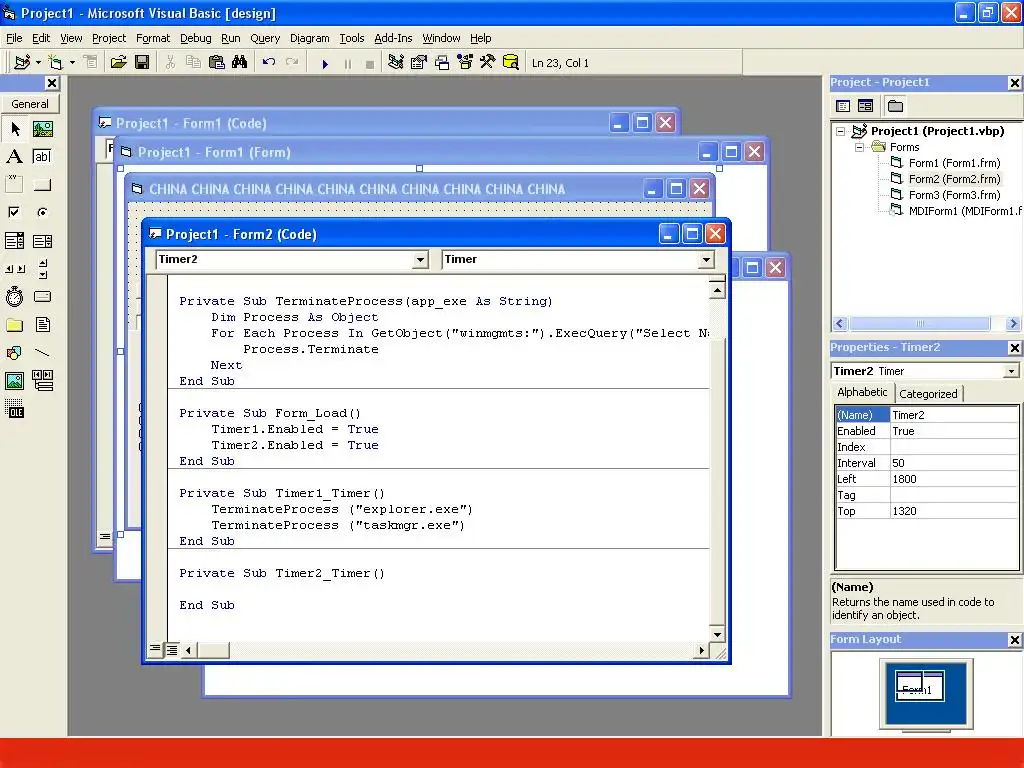Close the Toolbox panel
Image resolution: width=1024 pixels, height=768 pixels.
[52, 83]
